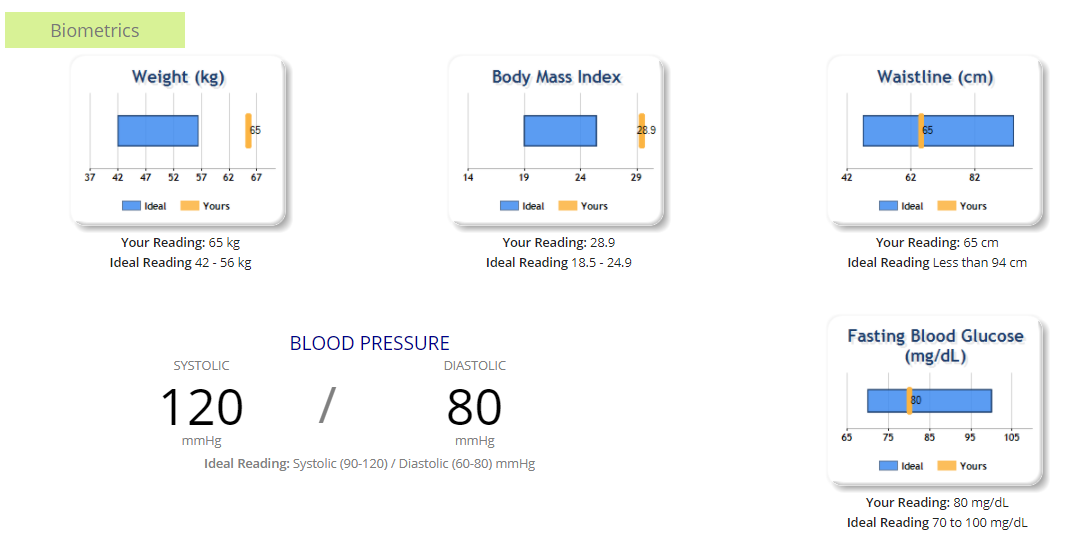This screenshot has width=1080, height=553.
Task: Click the diastolic 80 value
Action: click(474, 407)
